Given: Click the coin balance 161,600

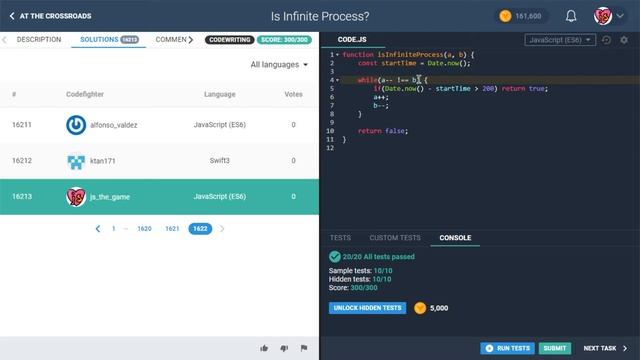Looking at the screenshot, I should [x=521, y=16].
